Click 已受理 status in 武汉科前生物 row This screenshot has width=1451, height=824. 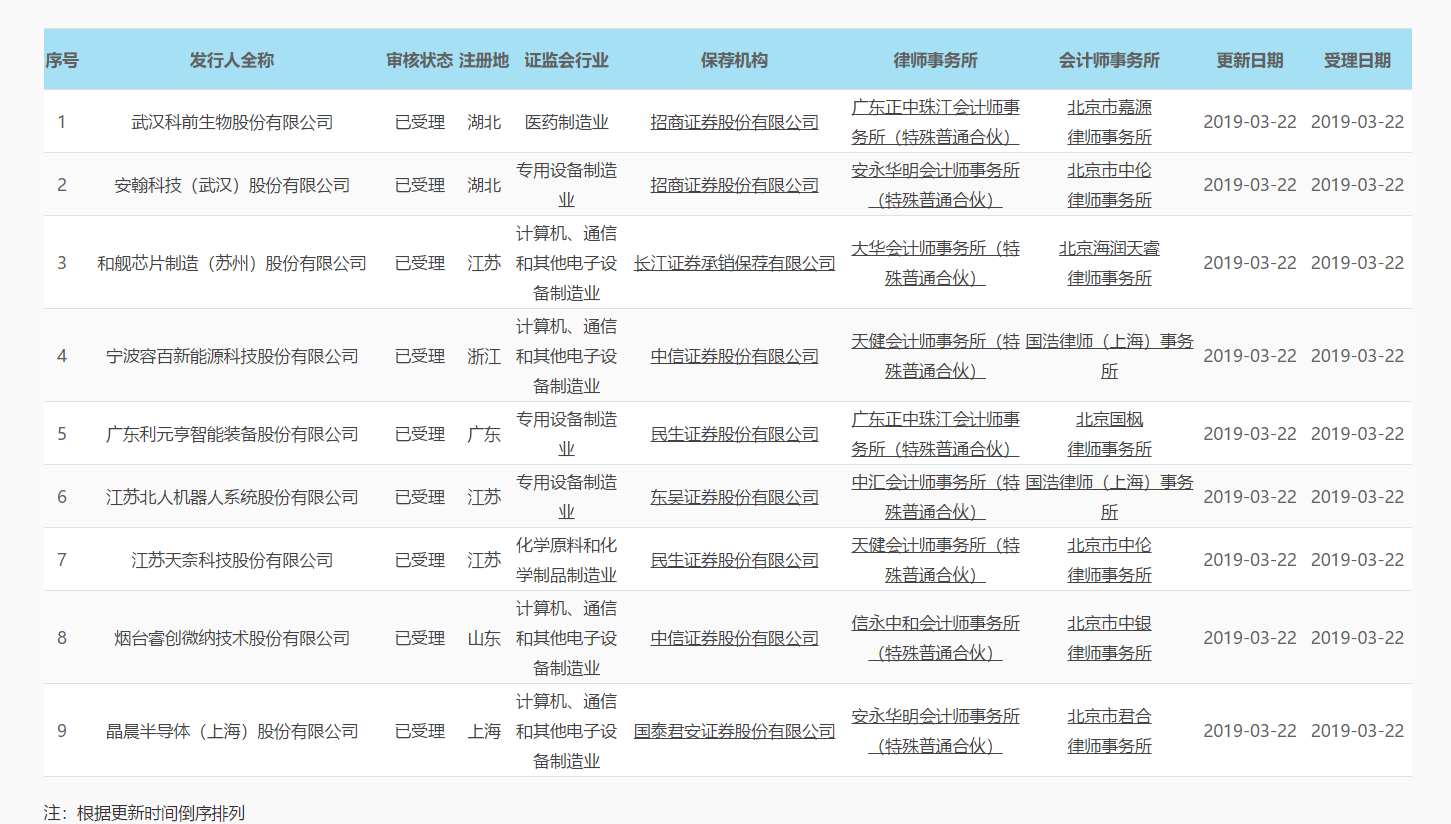420,122
